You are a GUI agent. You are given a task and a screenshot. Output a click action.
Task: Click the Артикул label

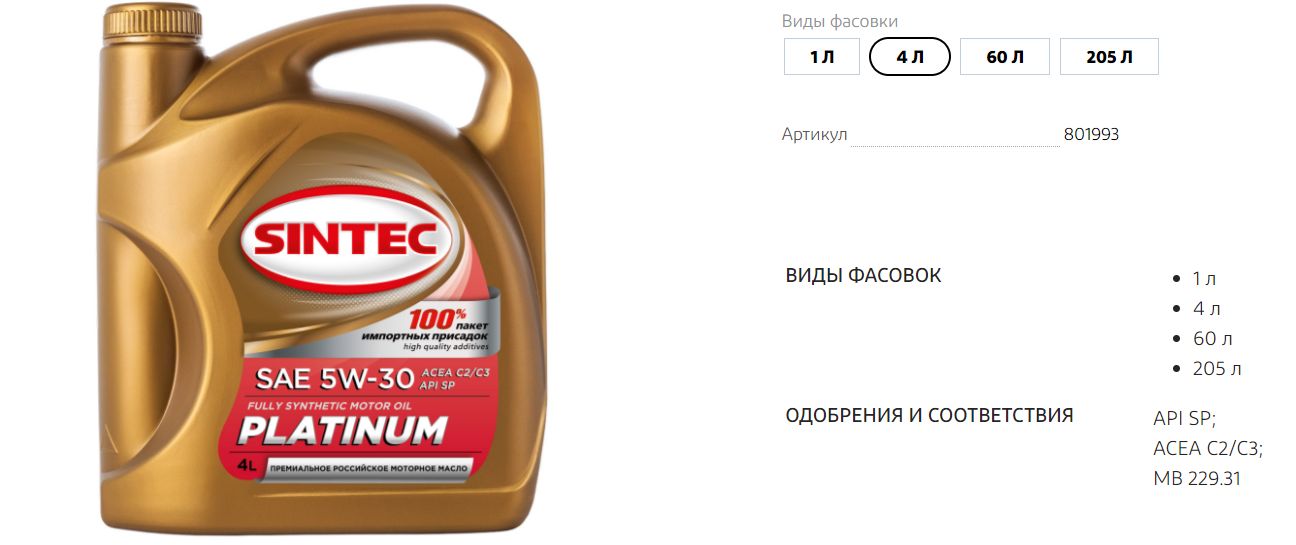(815, 134)
